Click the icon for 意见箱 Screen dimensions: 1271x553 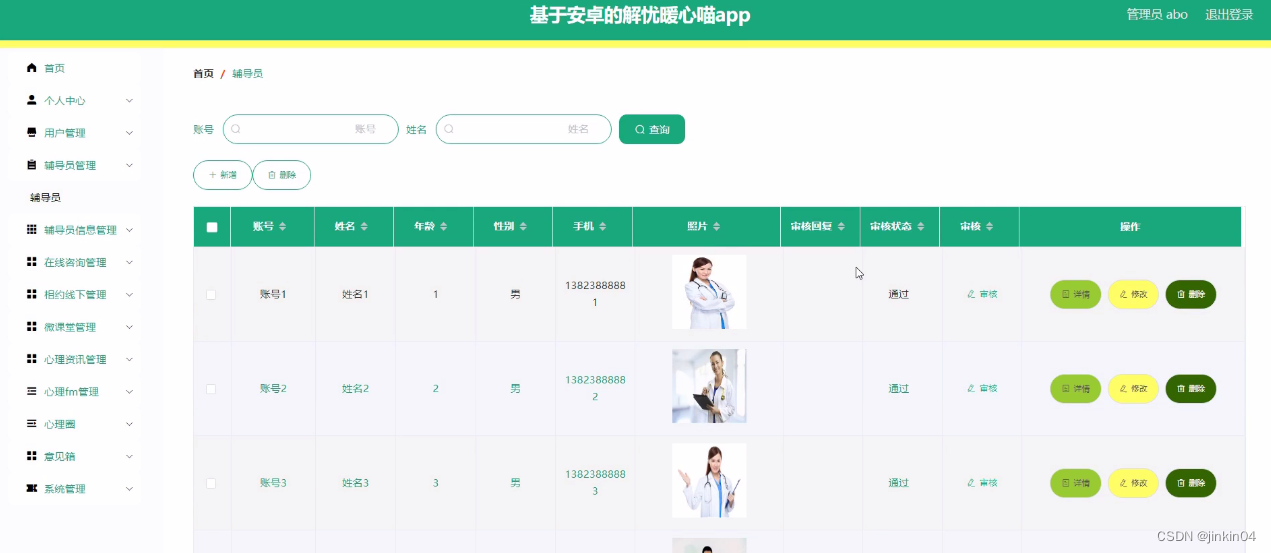coord(32,456)
